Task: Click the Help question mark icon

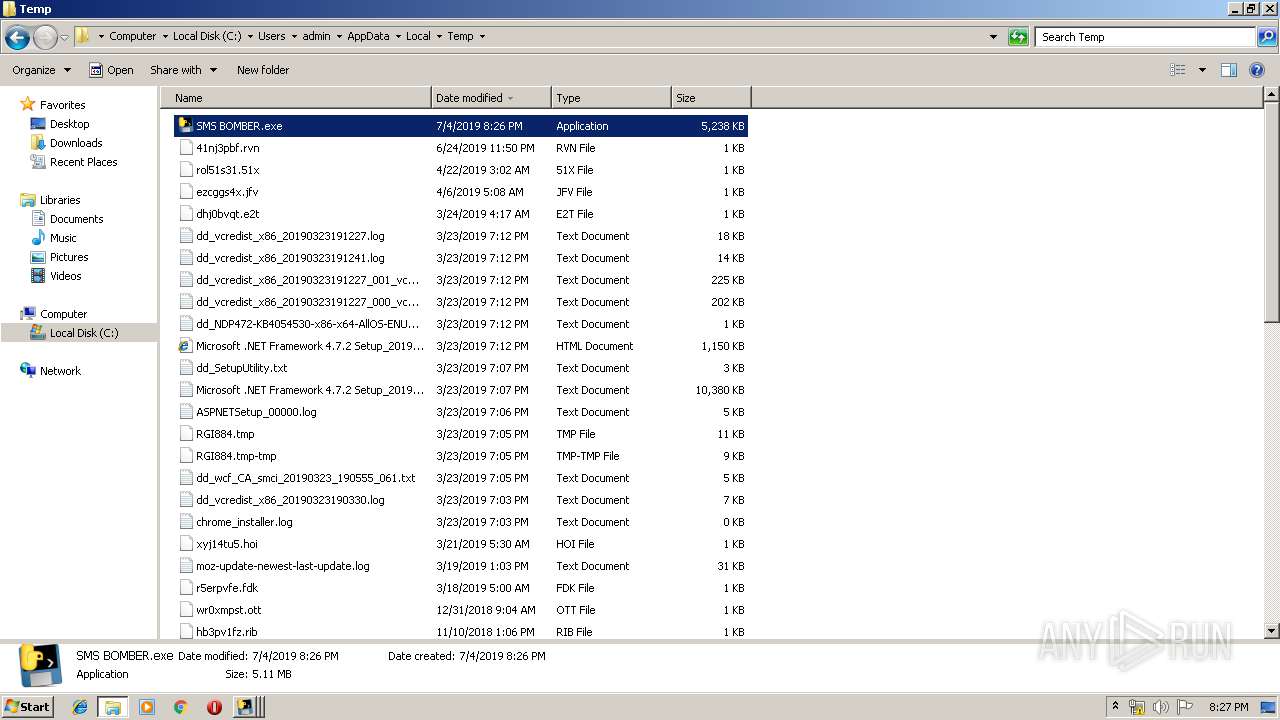Action: click(x=1258, y=70)
